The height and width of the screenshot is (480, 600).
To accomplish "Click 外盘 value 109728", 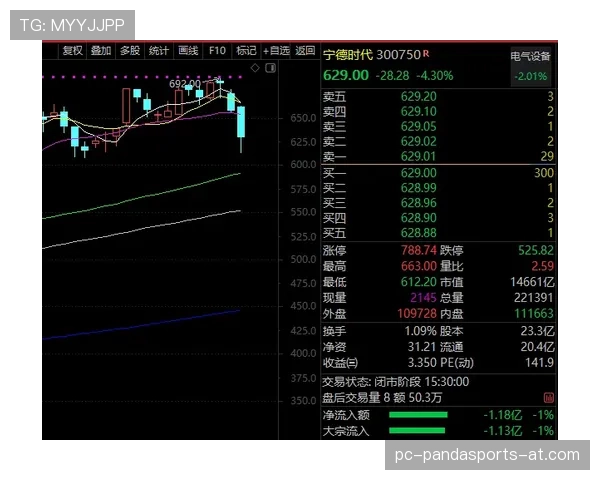I will pos(417,313).
